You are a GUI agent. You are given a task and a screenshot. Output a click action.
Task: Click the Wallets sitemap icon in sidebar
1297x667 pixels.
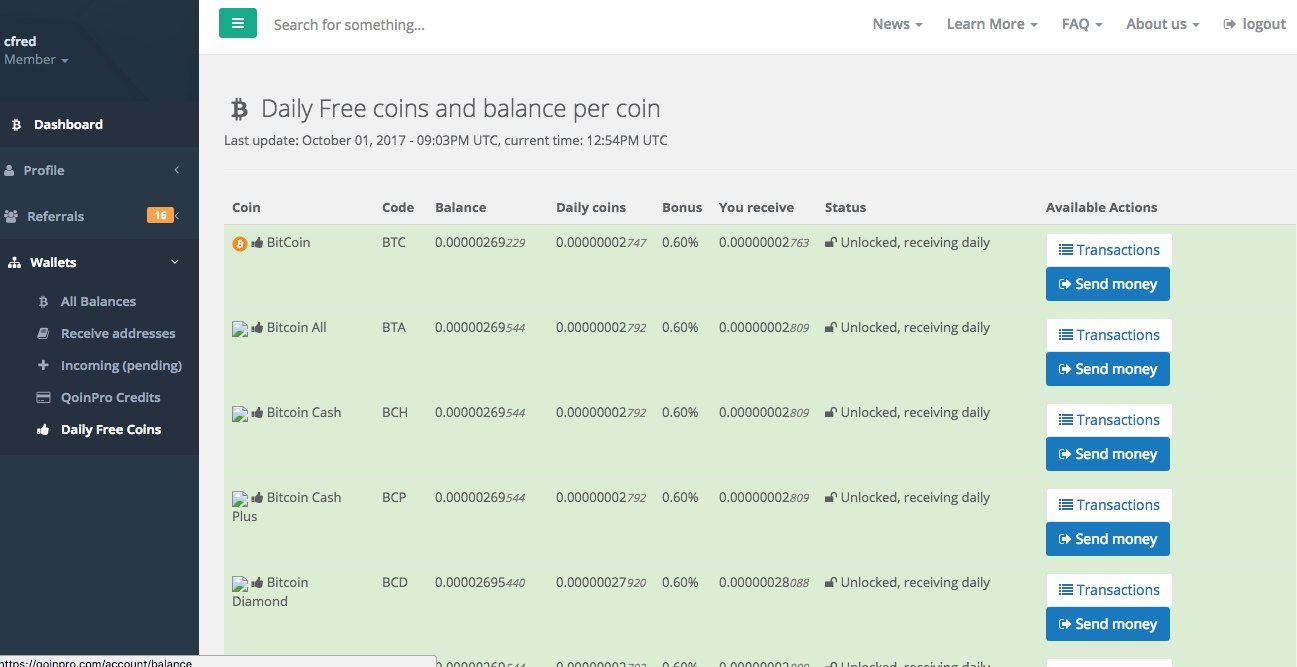click(x=14, y=263)
